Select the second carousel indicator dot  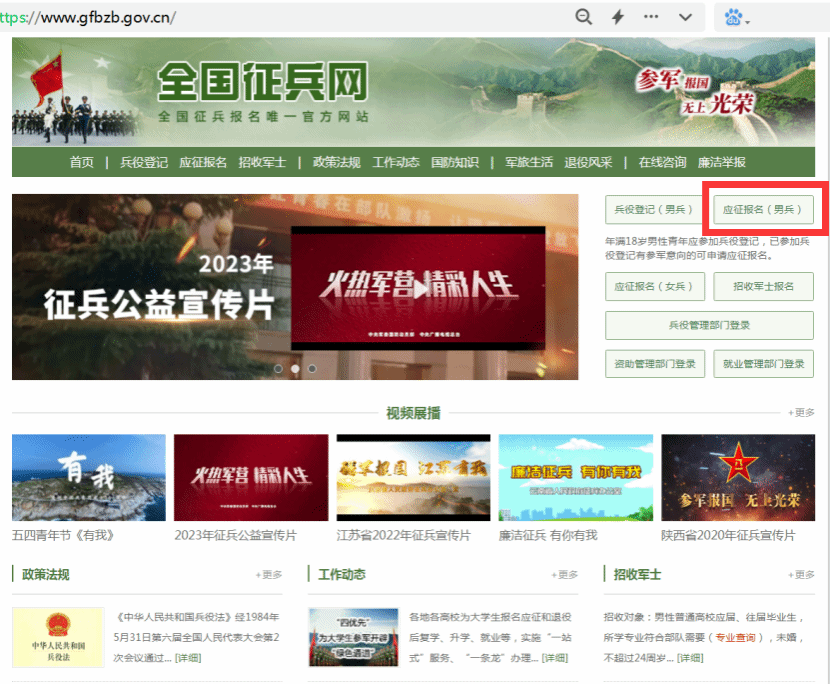pyautogui.click(x=295, y=368)
